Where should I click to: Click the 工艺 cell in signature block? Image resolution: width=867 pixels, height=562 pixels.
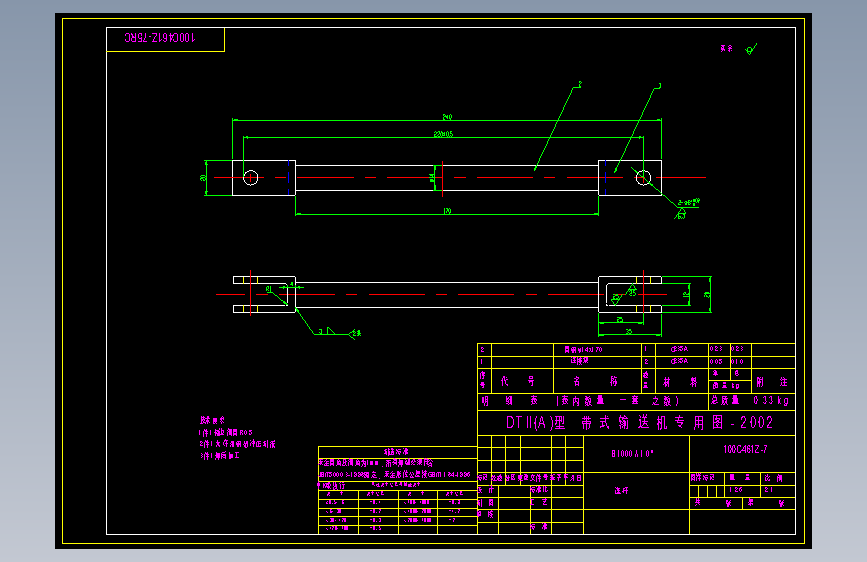click(x=539, y=502)
